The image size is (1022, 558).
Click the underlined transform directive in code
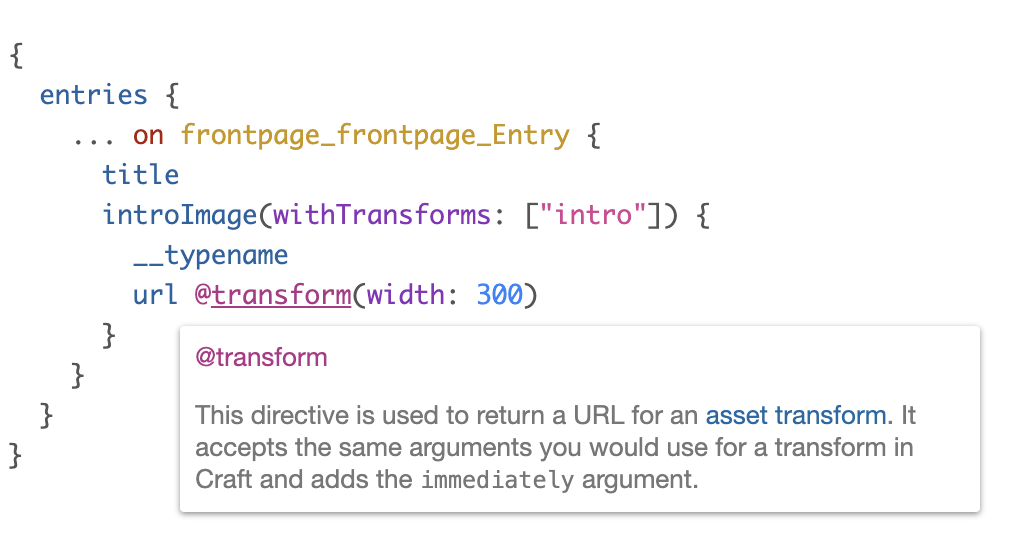[281, 295]
